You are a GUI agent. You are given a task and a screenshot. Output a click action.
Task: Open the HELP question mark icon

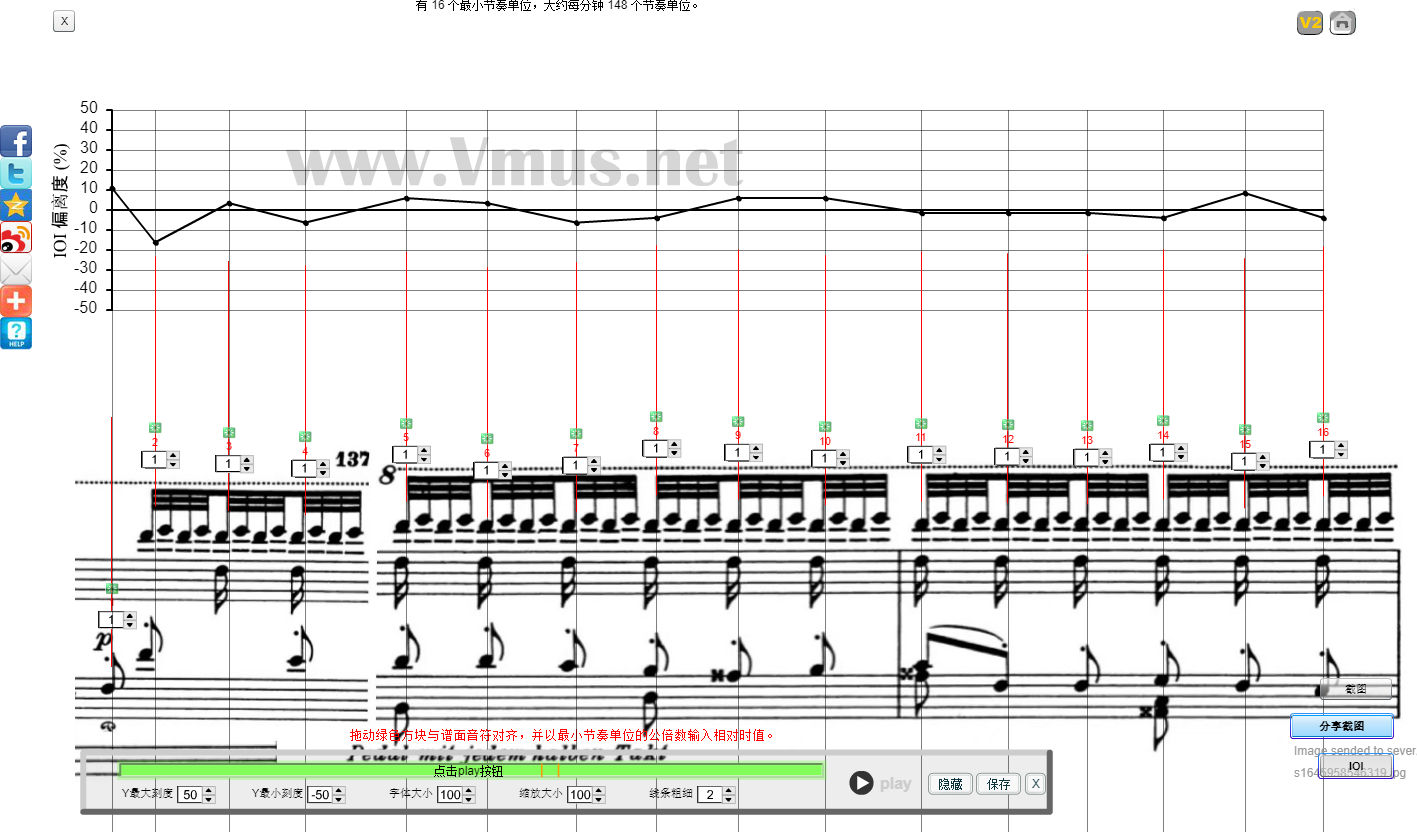[16, 333]
